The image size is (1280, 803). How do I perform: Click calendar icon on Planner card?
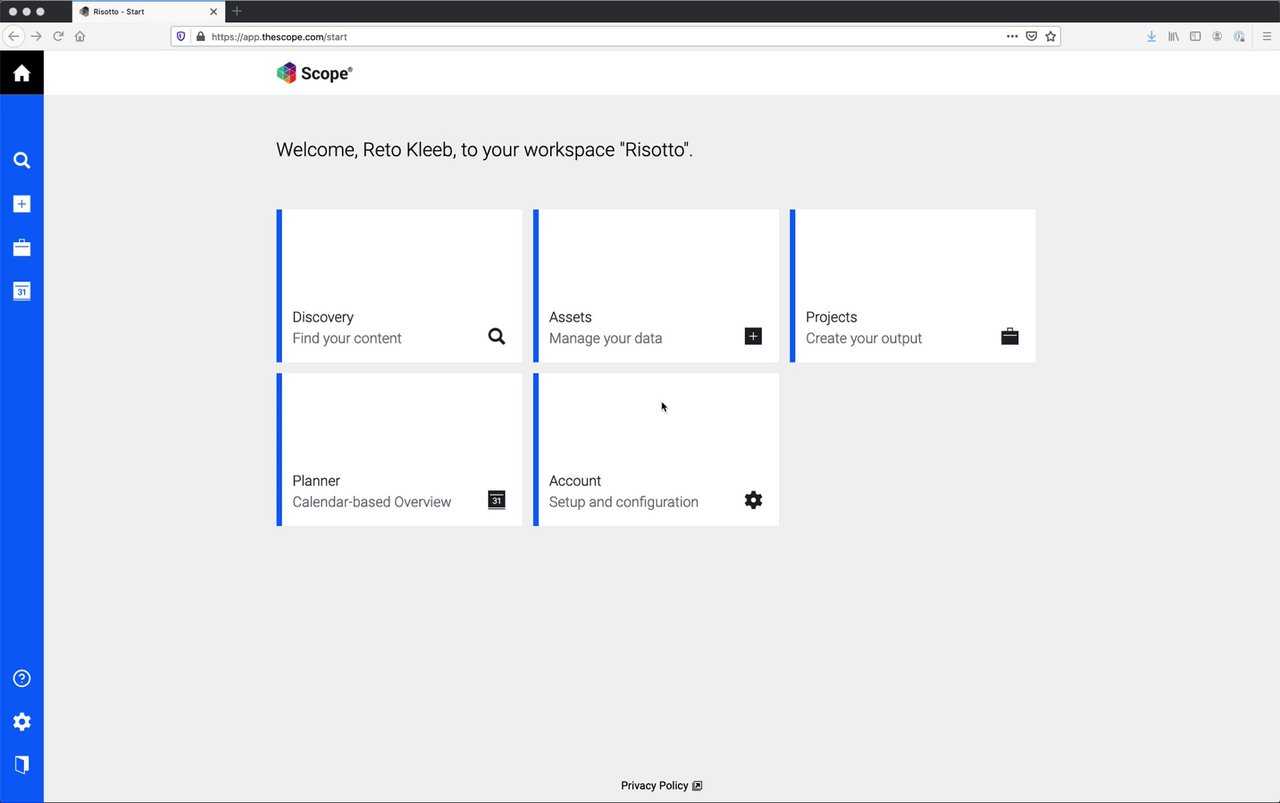pos(497,500)
